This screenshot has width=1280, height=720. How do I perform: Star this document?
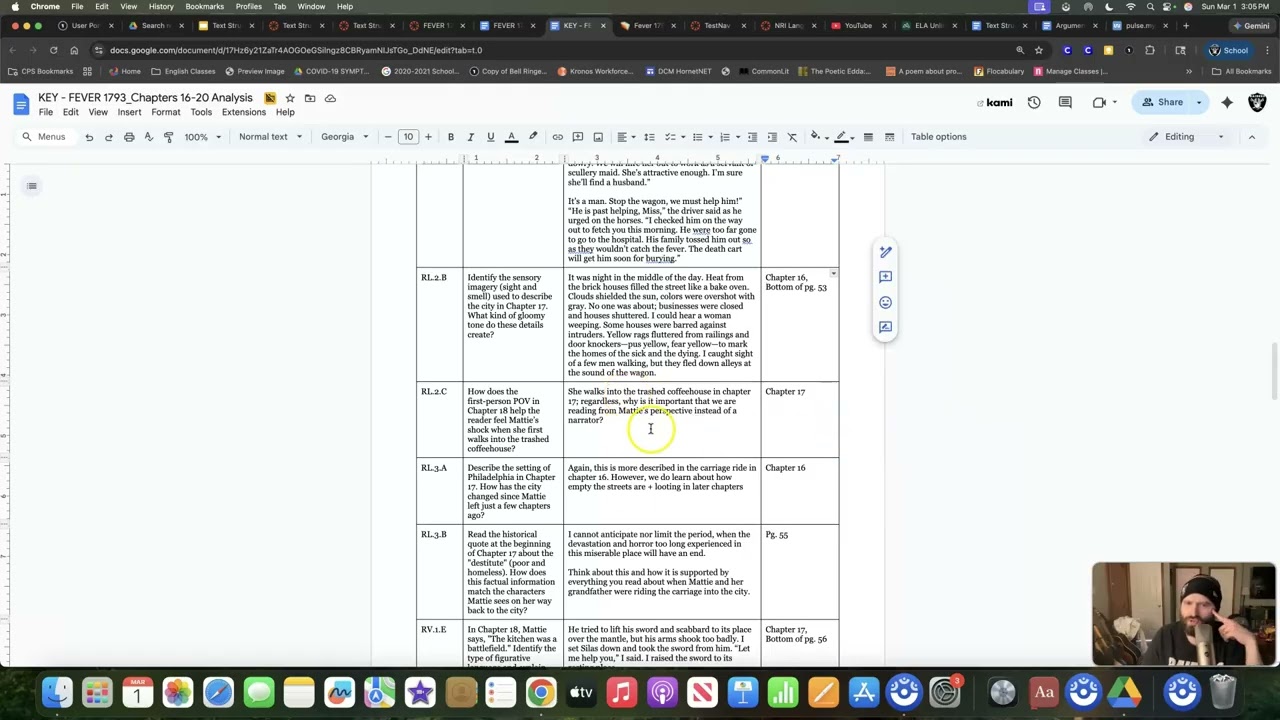290,98
